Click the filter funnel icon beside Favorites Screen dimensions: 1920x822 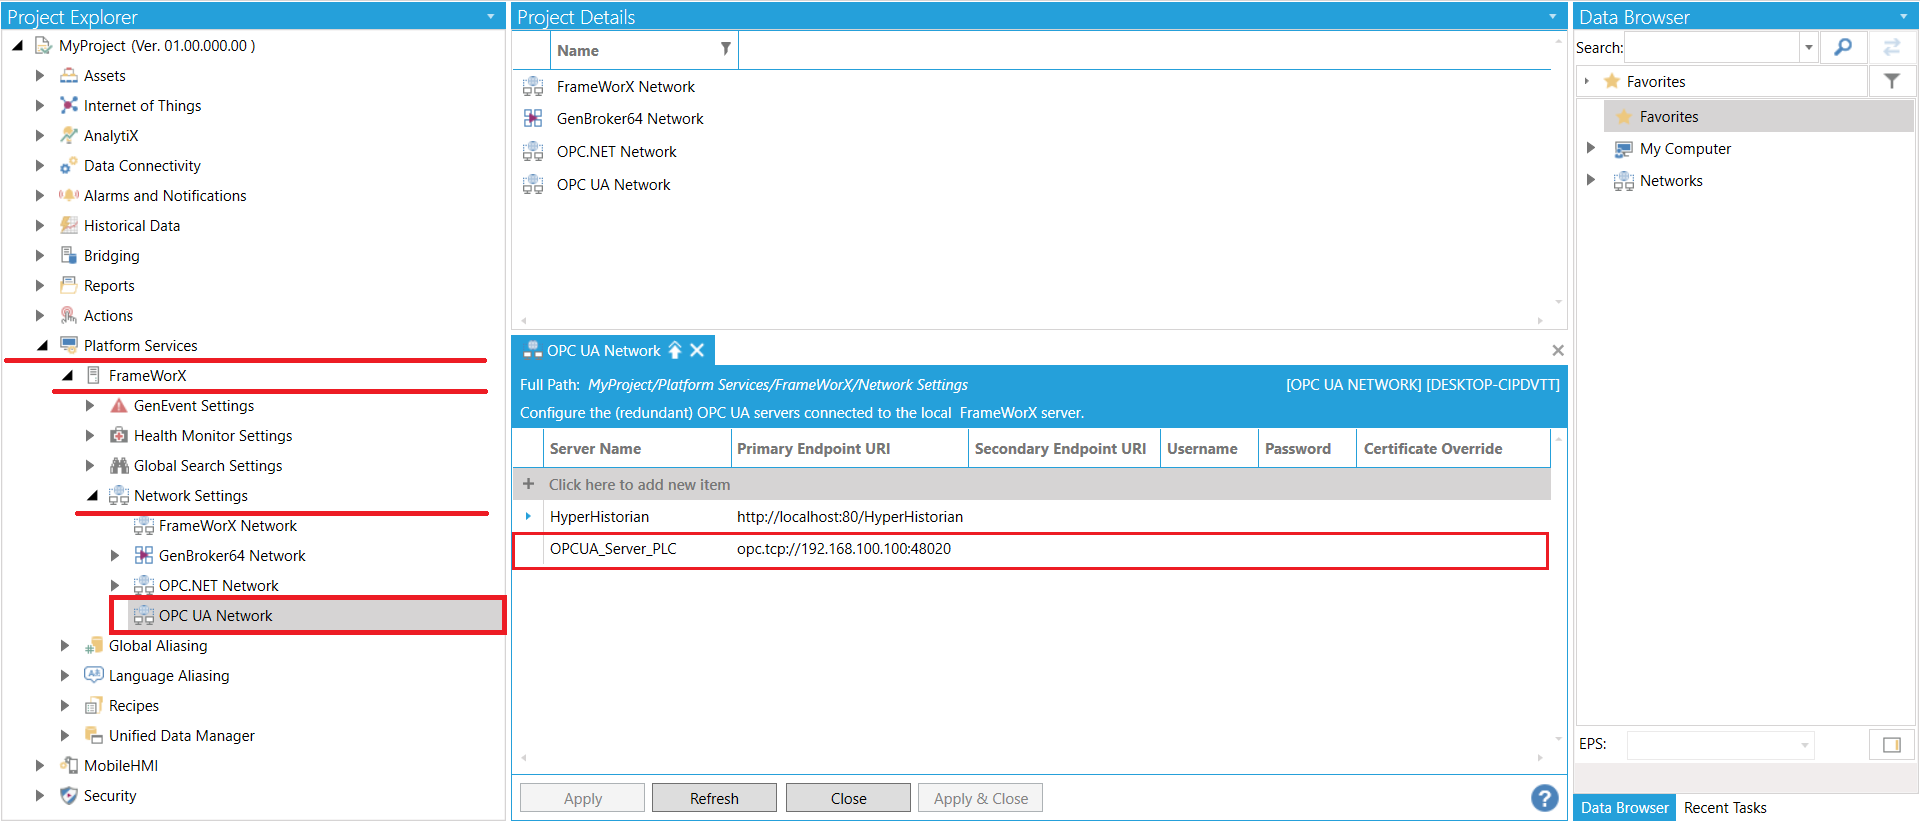pyautogui.click(x=1892, y=81)
